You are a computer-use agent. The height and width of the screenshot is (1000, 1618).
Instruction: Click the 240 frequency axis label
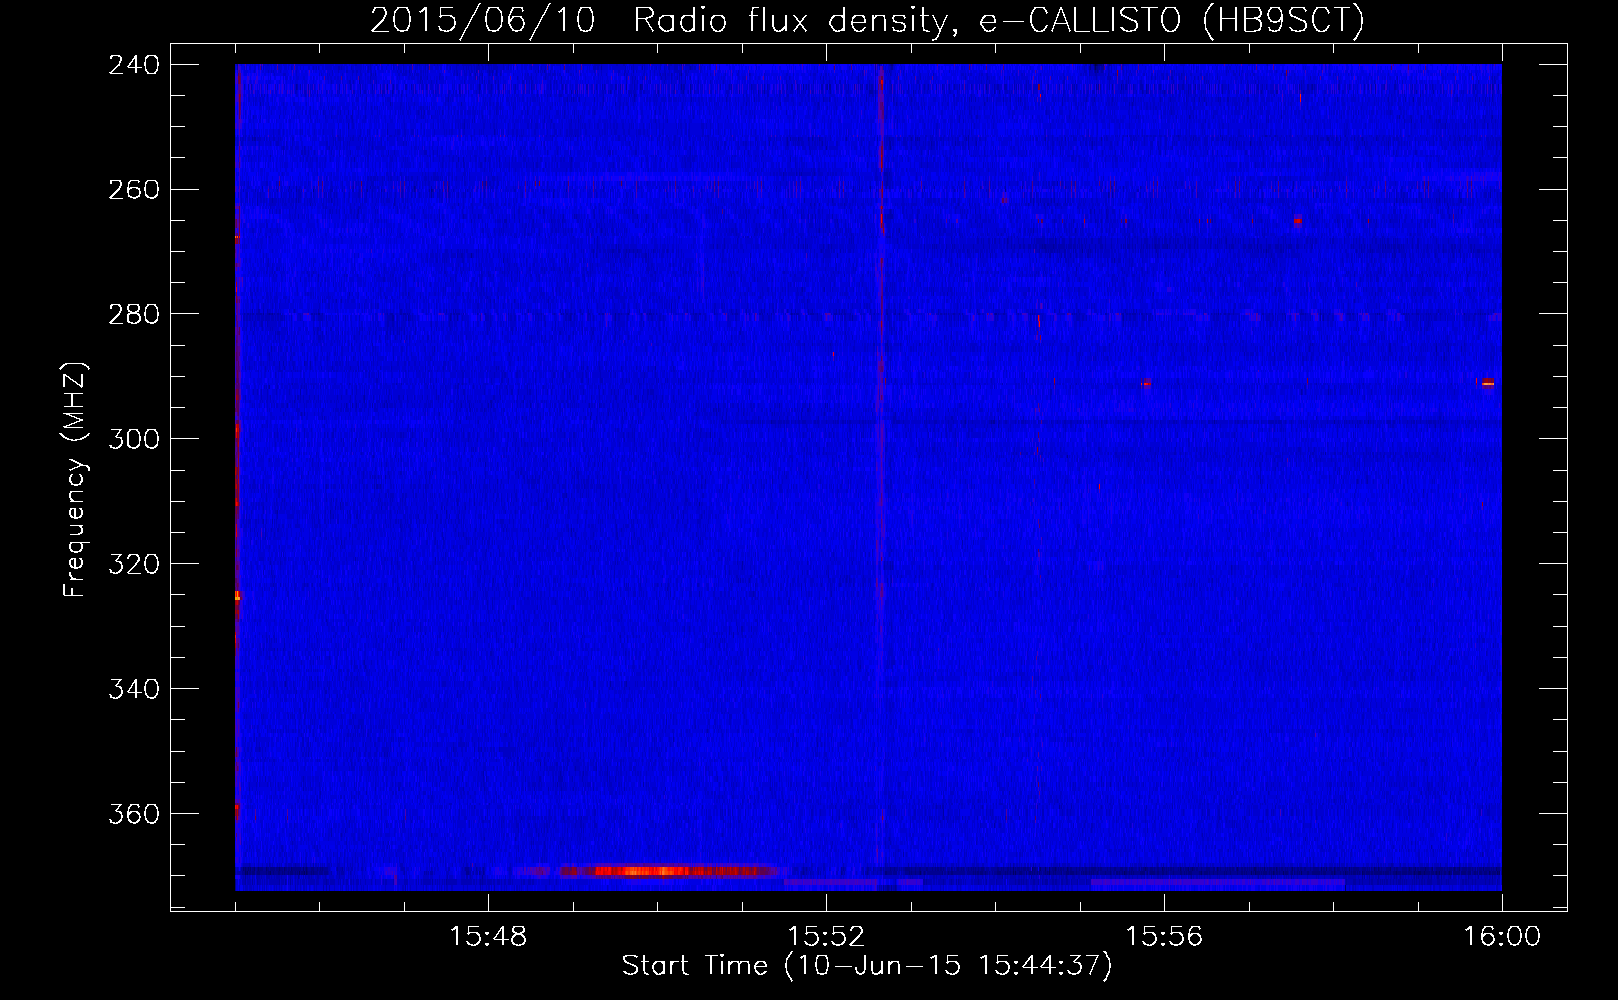pyautogui.click(x=134, y=65)
